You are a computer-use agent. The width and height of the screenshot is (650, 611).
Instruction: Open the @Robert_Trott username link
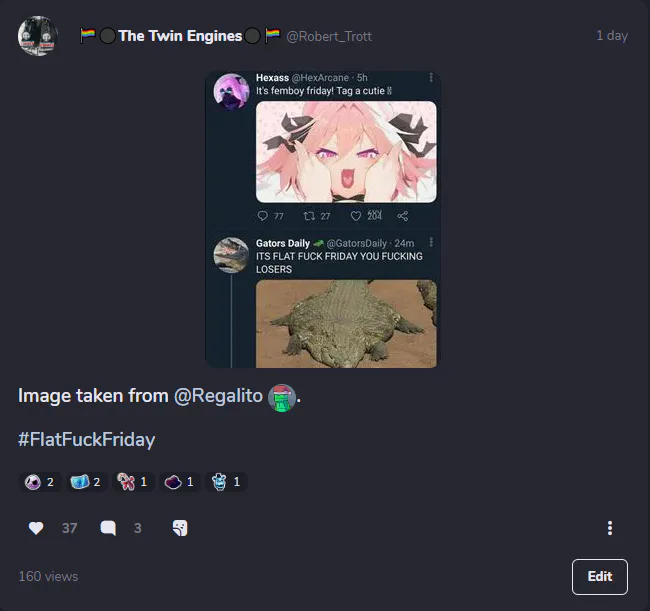pos(329,36)
